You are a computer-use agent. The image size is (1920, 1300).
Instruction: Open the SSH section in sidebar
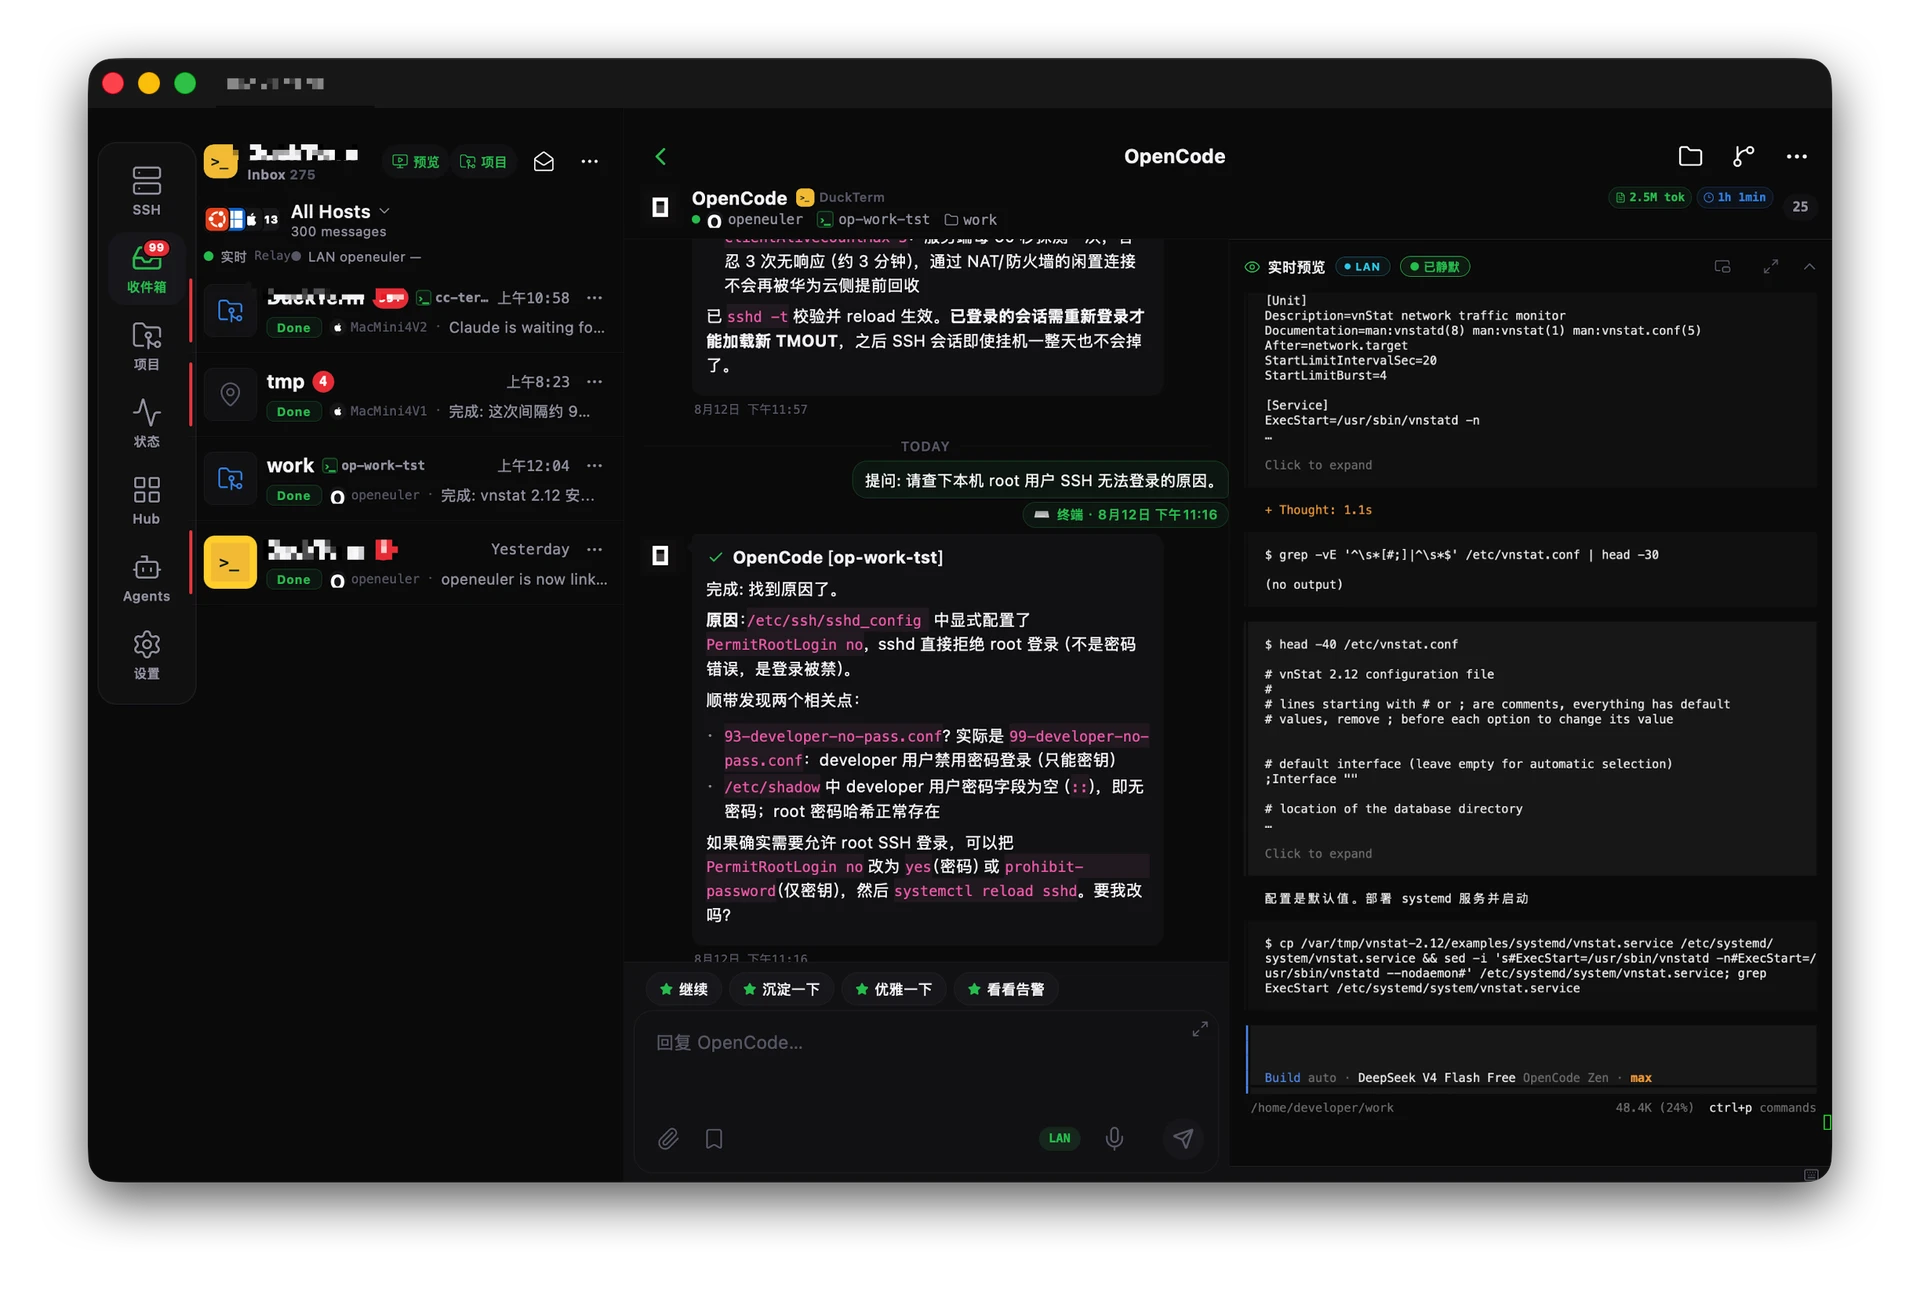pyautogui.click(x=146, y=190)
